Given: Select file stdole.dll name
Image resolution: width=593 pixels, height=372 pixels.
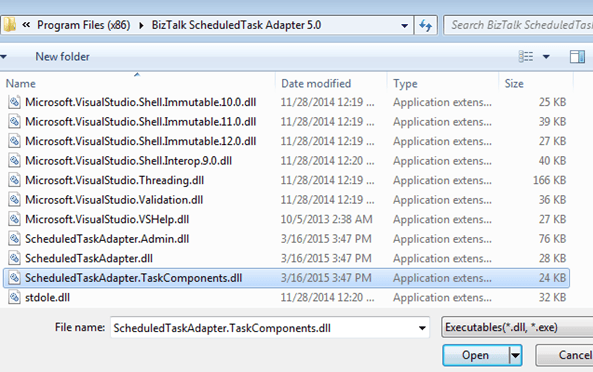Looking at the screenshot, I should click(48, 298).
